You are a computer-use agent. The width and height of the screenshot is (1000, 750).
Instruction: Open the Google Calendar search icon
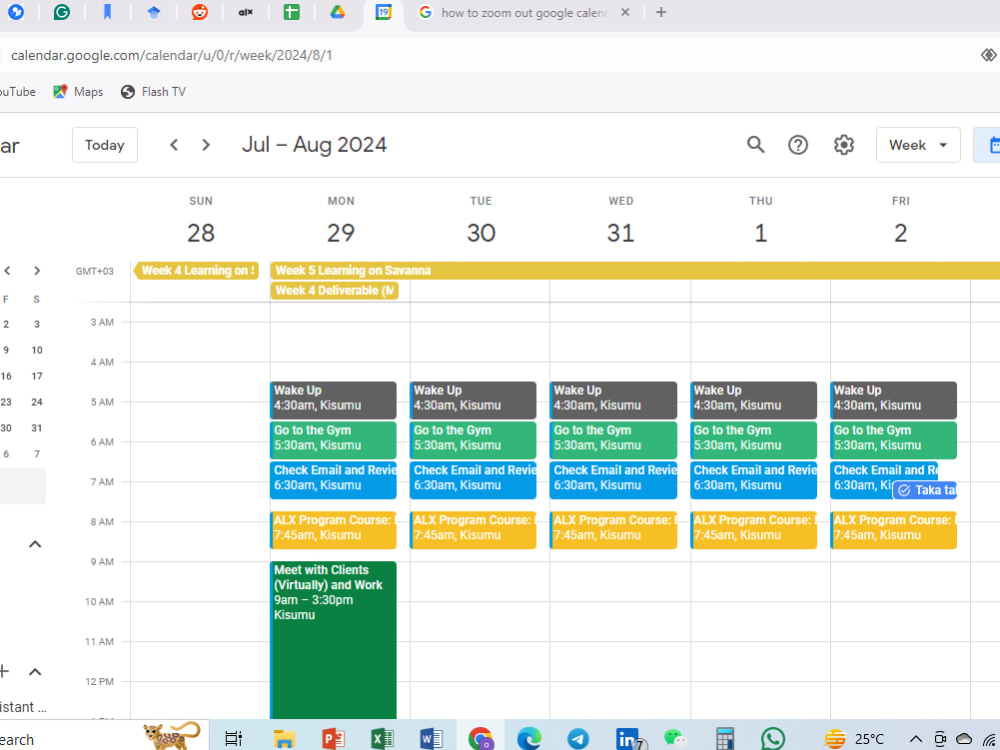pyautogui.click(x=756, y=145)
